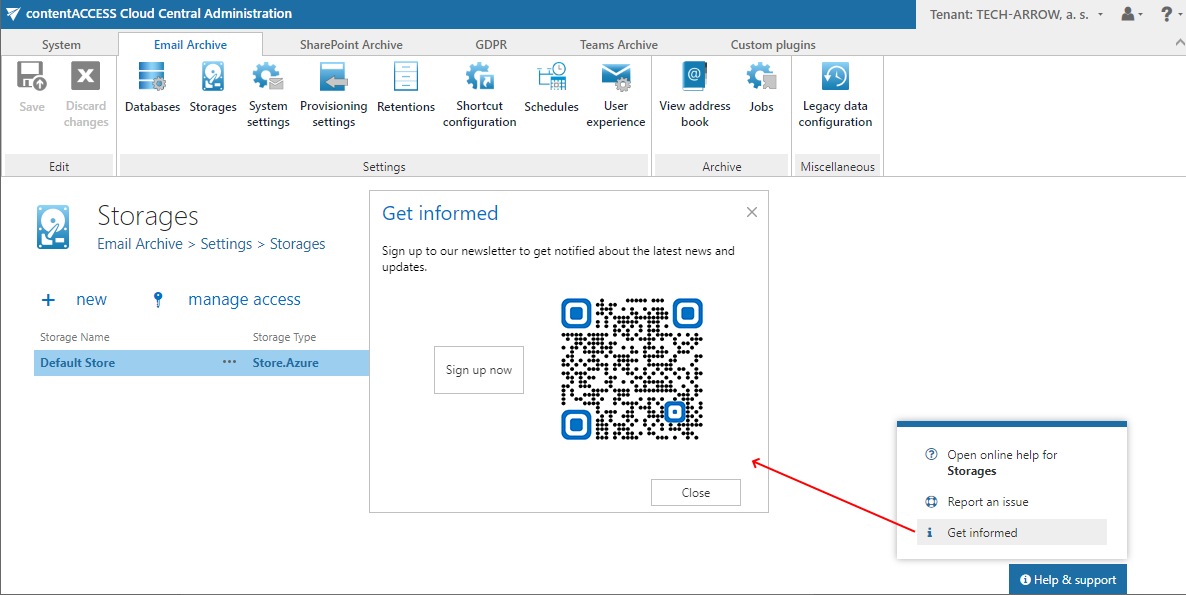Expand the help question mark menu
1186x595 pixels.
pos(1167,14)
